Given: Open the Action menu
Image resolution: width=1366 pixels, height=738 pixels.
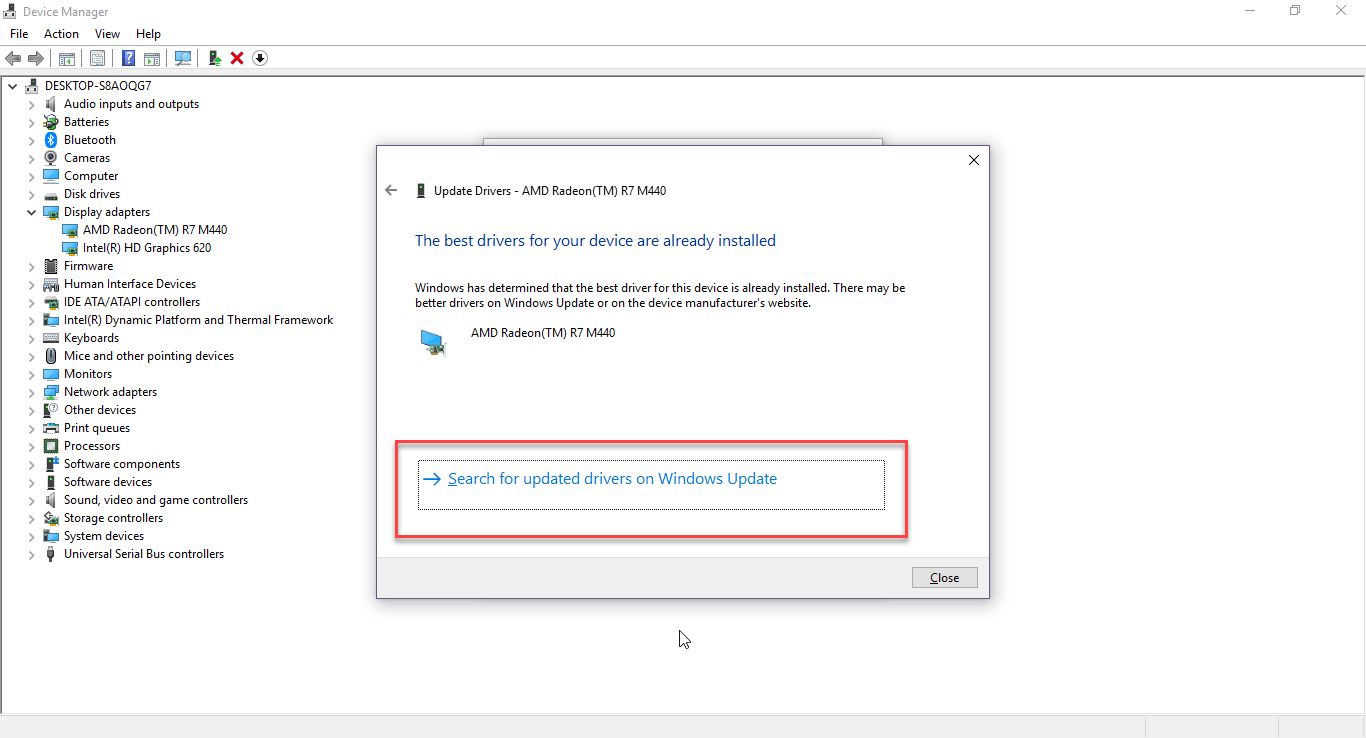Looking at the screenshot, I should (61, 33).
